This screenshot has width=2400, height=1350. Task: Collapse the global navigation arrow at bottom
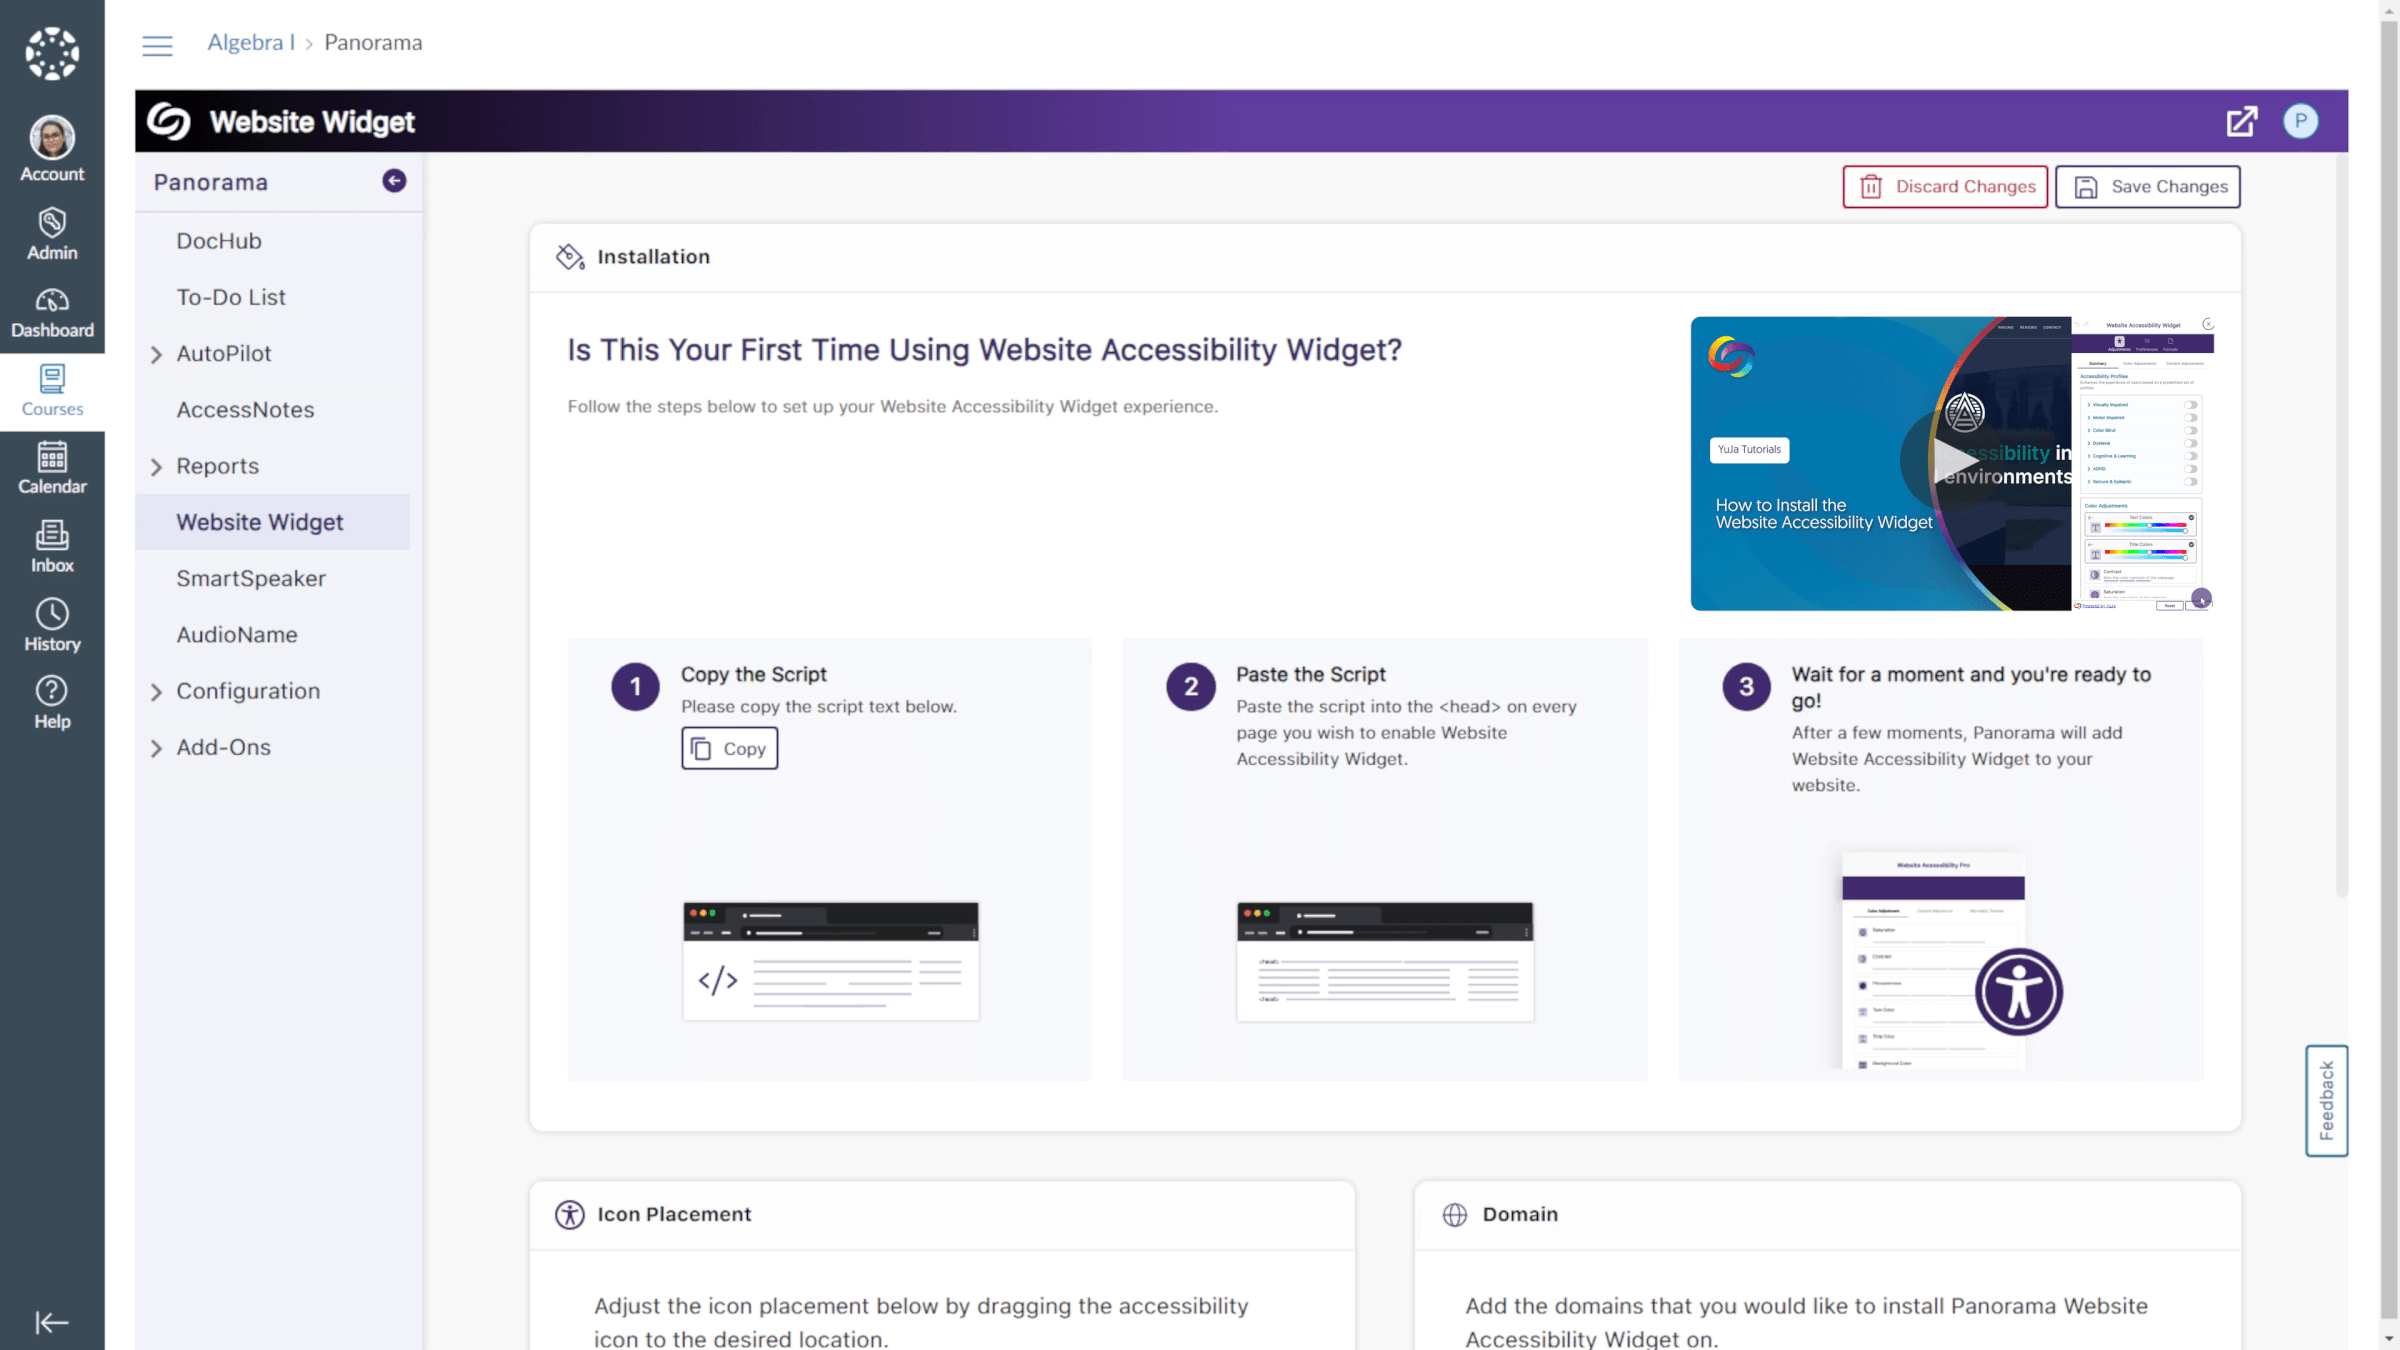52,1322
